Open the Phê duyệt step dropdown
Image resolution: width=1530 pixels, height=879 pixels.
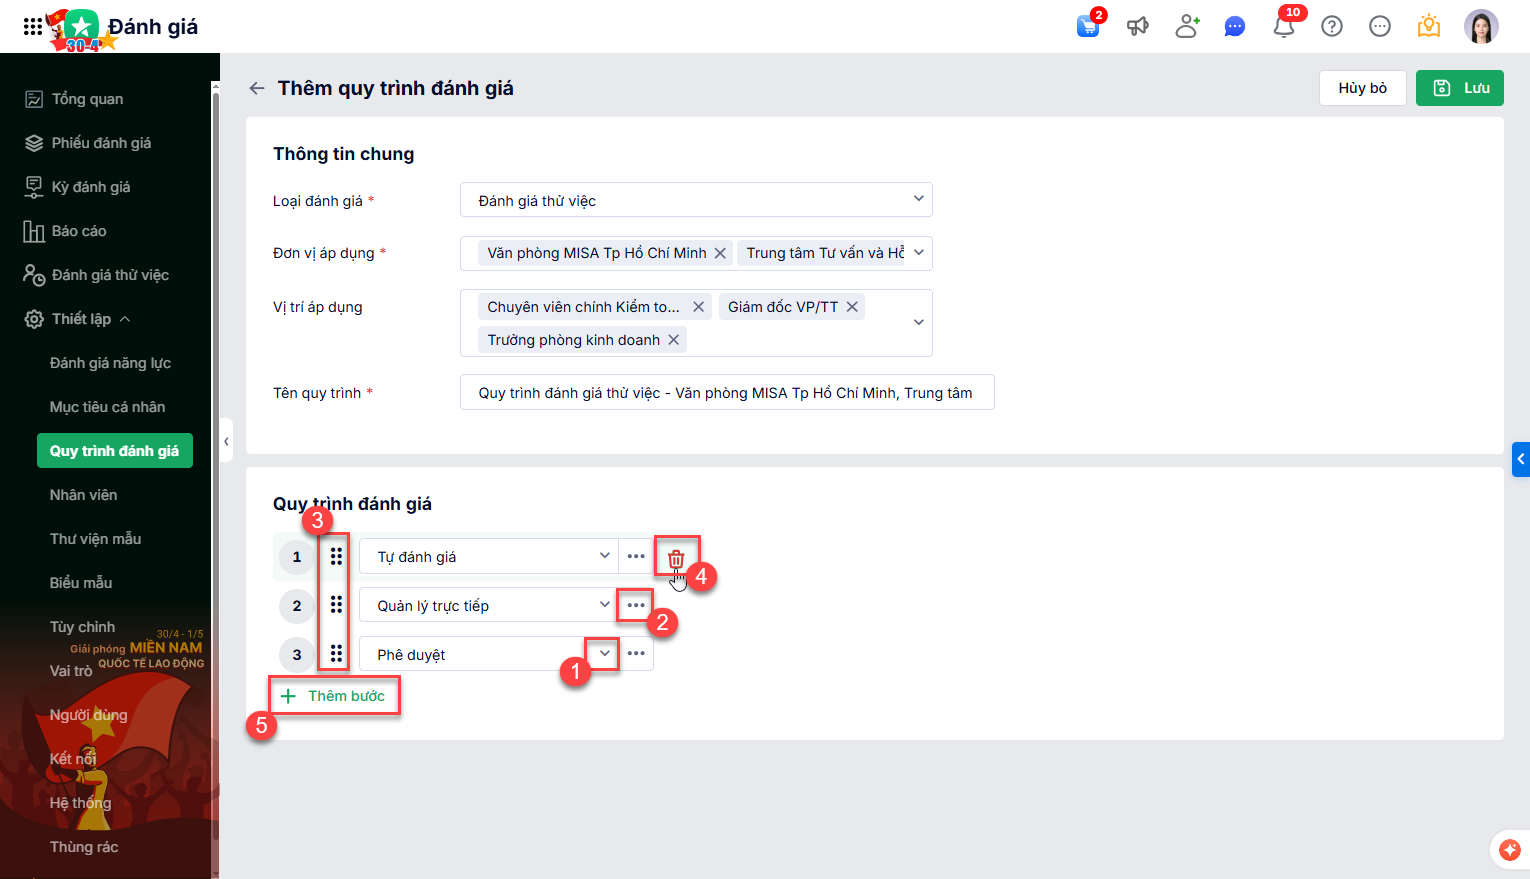pos(605,654)
